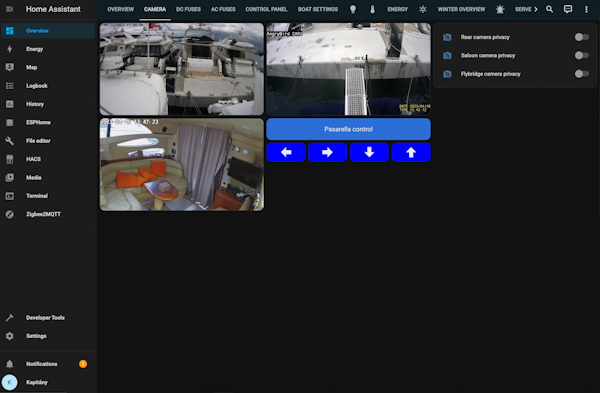Collapse sidebar with the menu icon

(10, 9)
